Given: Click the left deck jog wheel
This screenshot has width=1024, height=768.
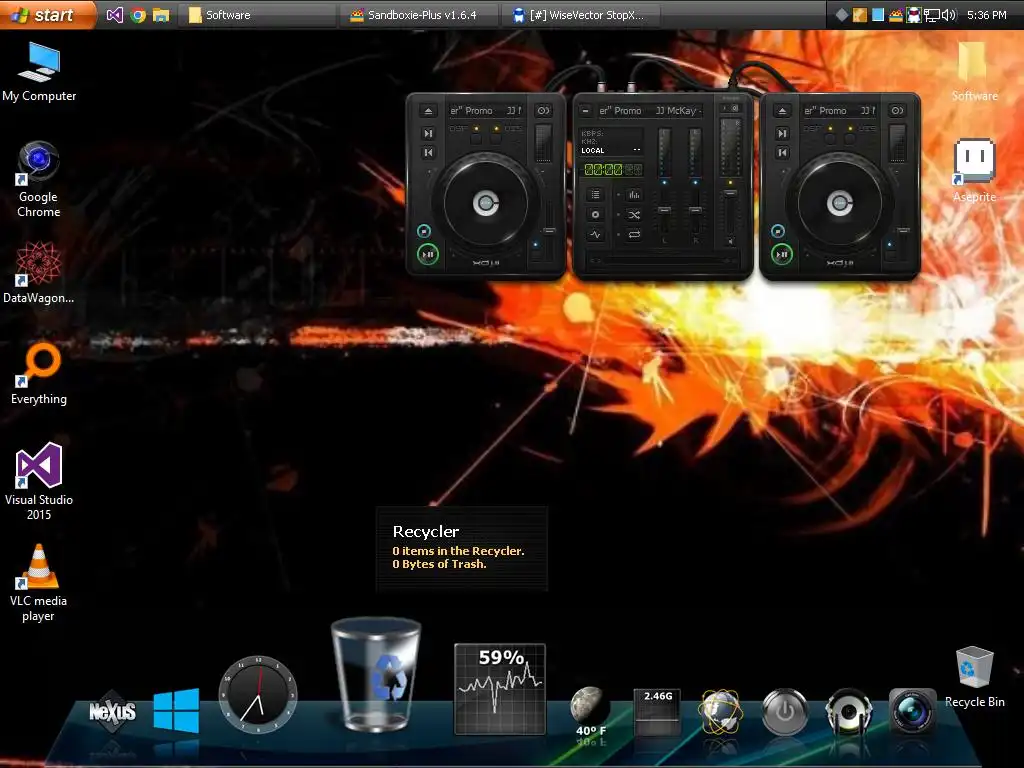Looking at the screenshot, I should [x=486, y=203].
